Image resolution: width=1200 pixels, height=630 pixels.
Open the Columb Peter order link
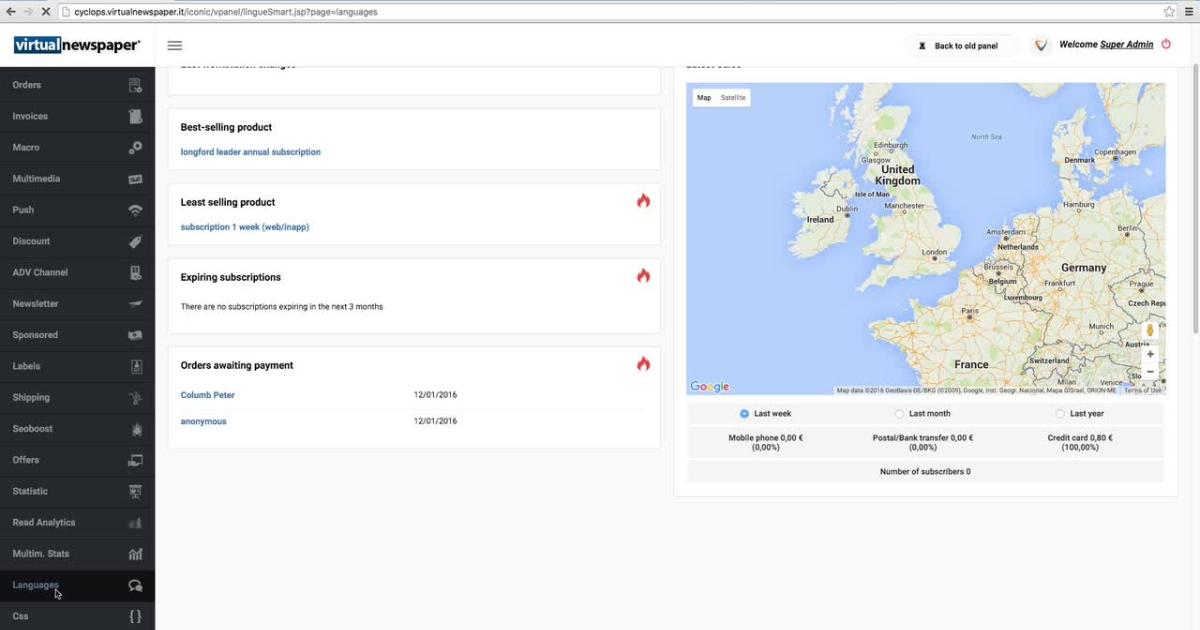pos(207,395)
